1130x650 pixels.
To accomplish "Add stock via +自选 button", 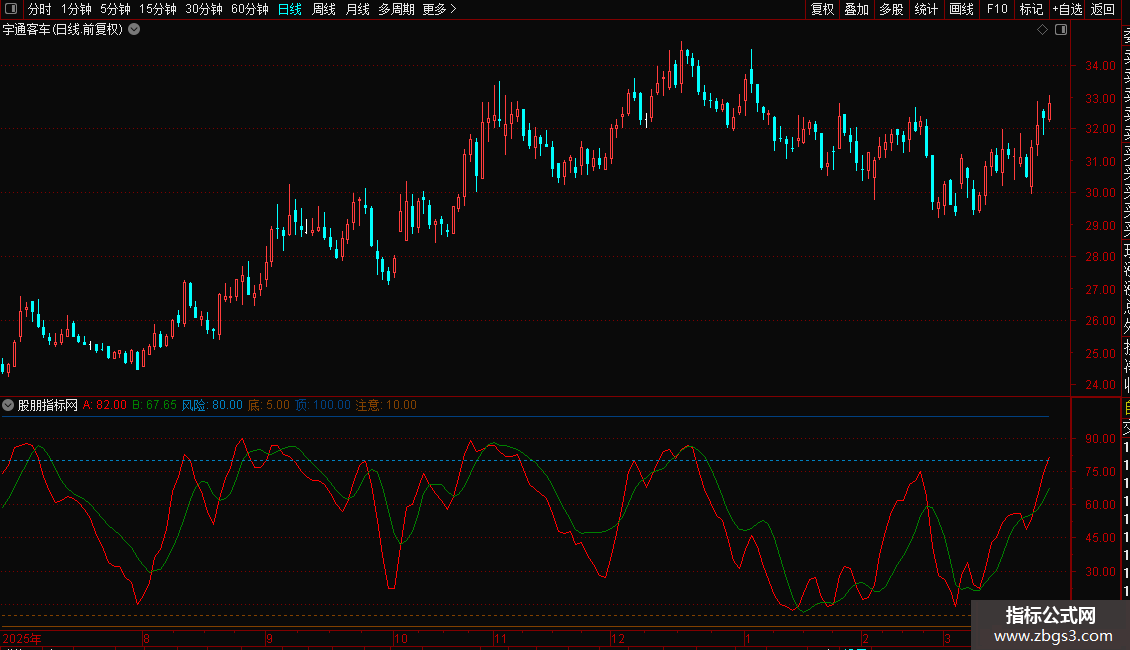I will [x=1066, y=9].
